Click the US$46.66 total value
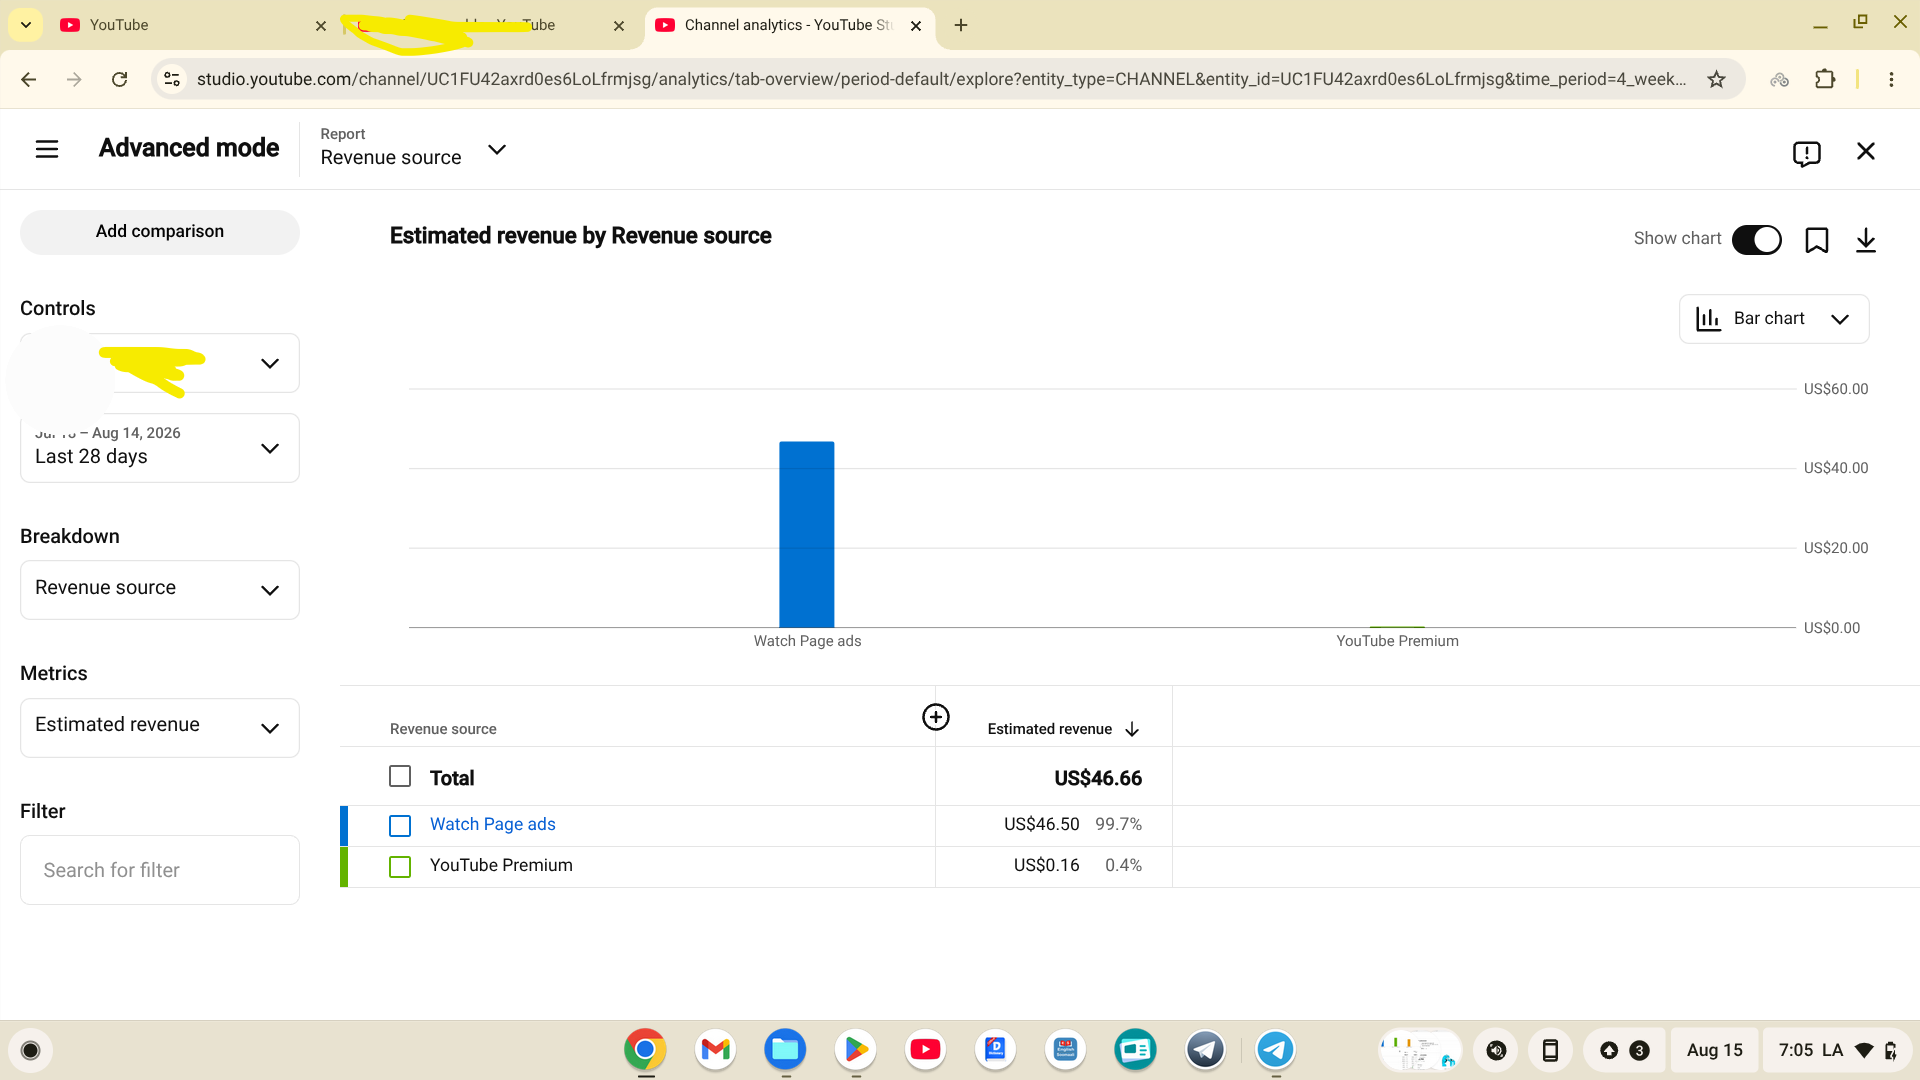 [x=1098, y=778]
